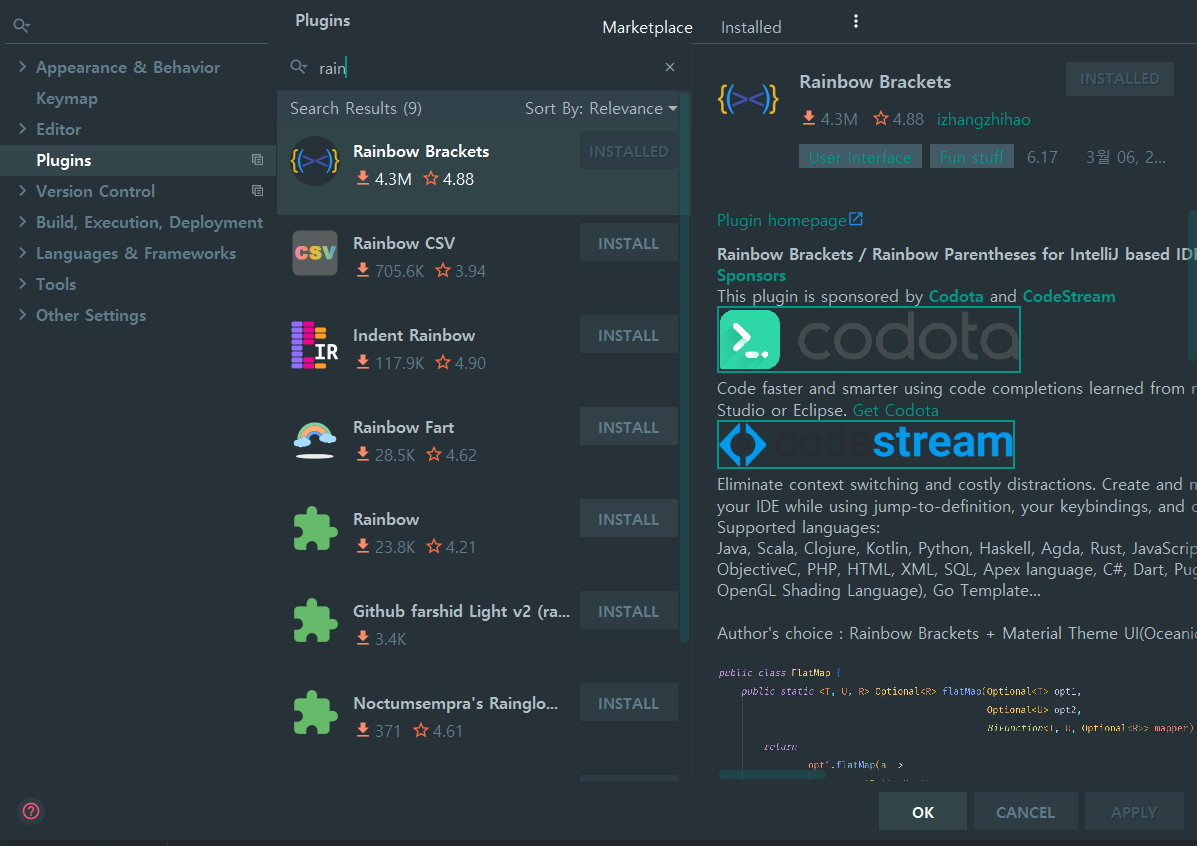Click the Search Results (9) label

coord(356,108)
